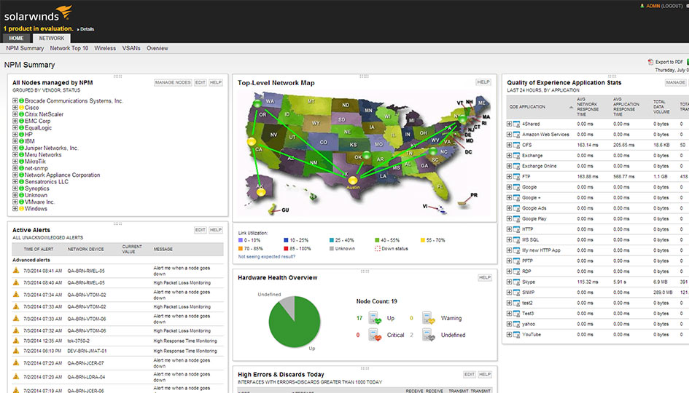Click the Meru Networks status icon
The width and height of the screenshot is (689, 393).
coord(21,155)
